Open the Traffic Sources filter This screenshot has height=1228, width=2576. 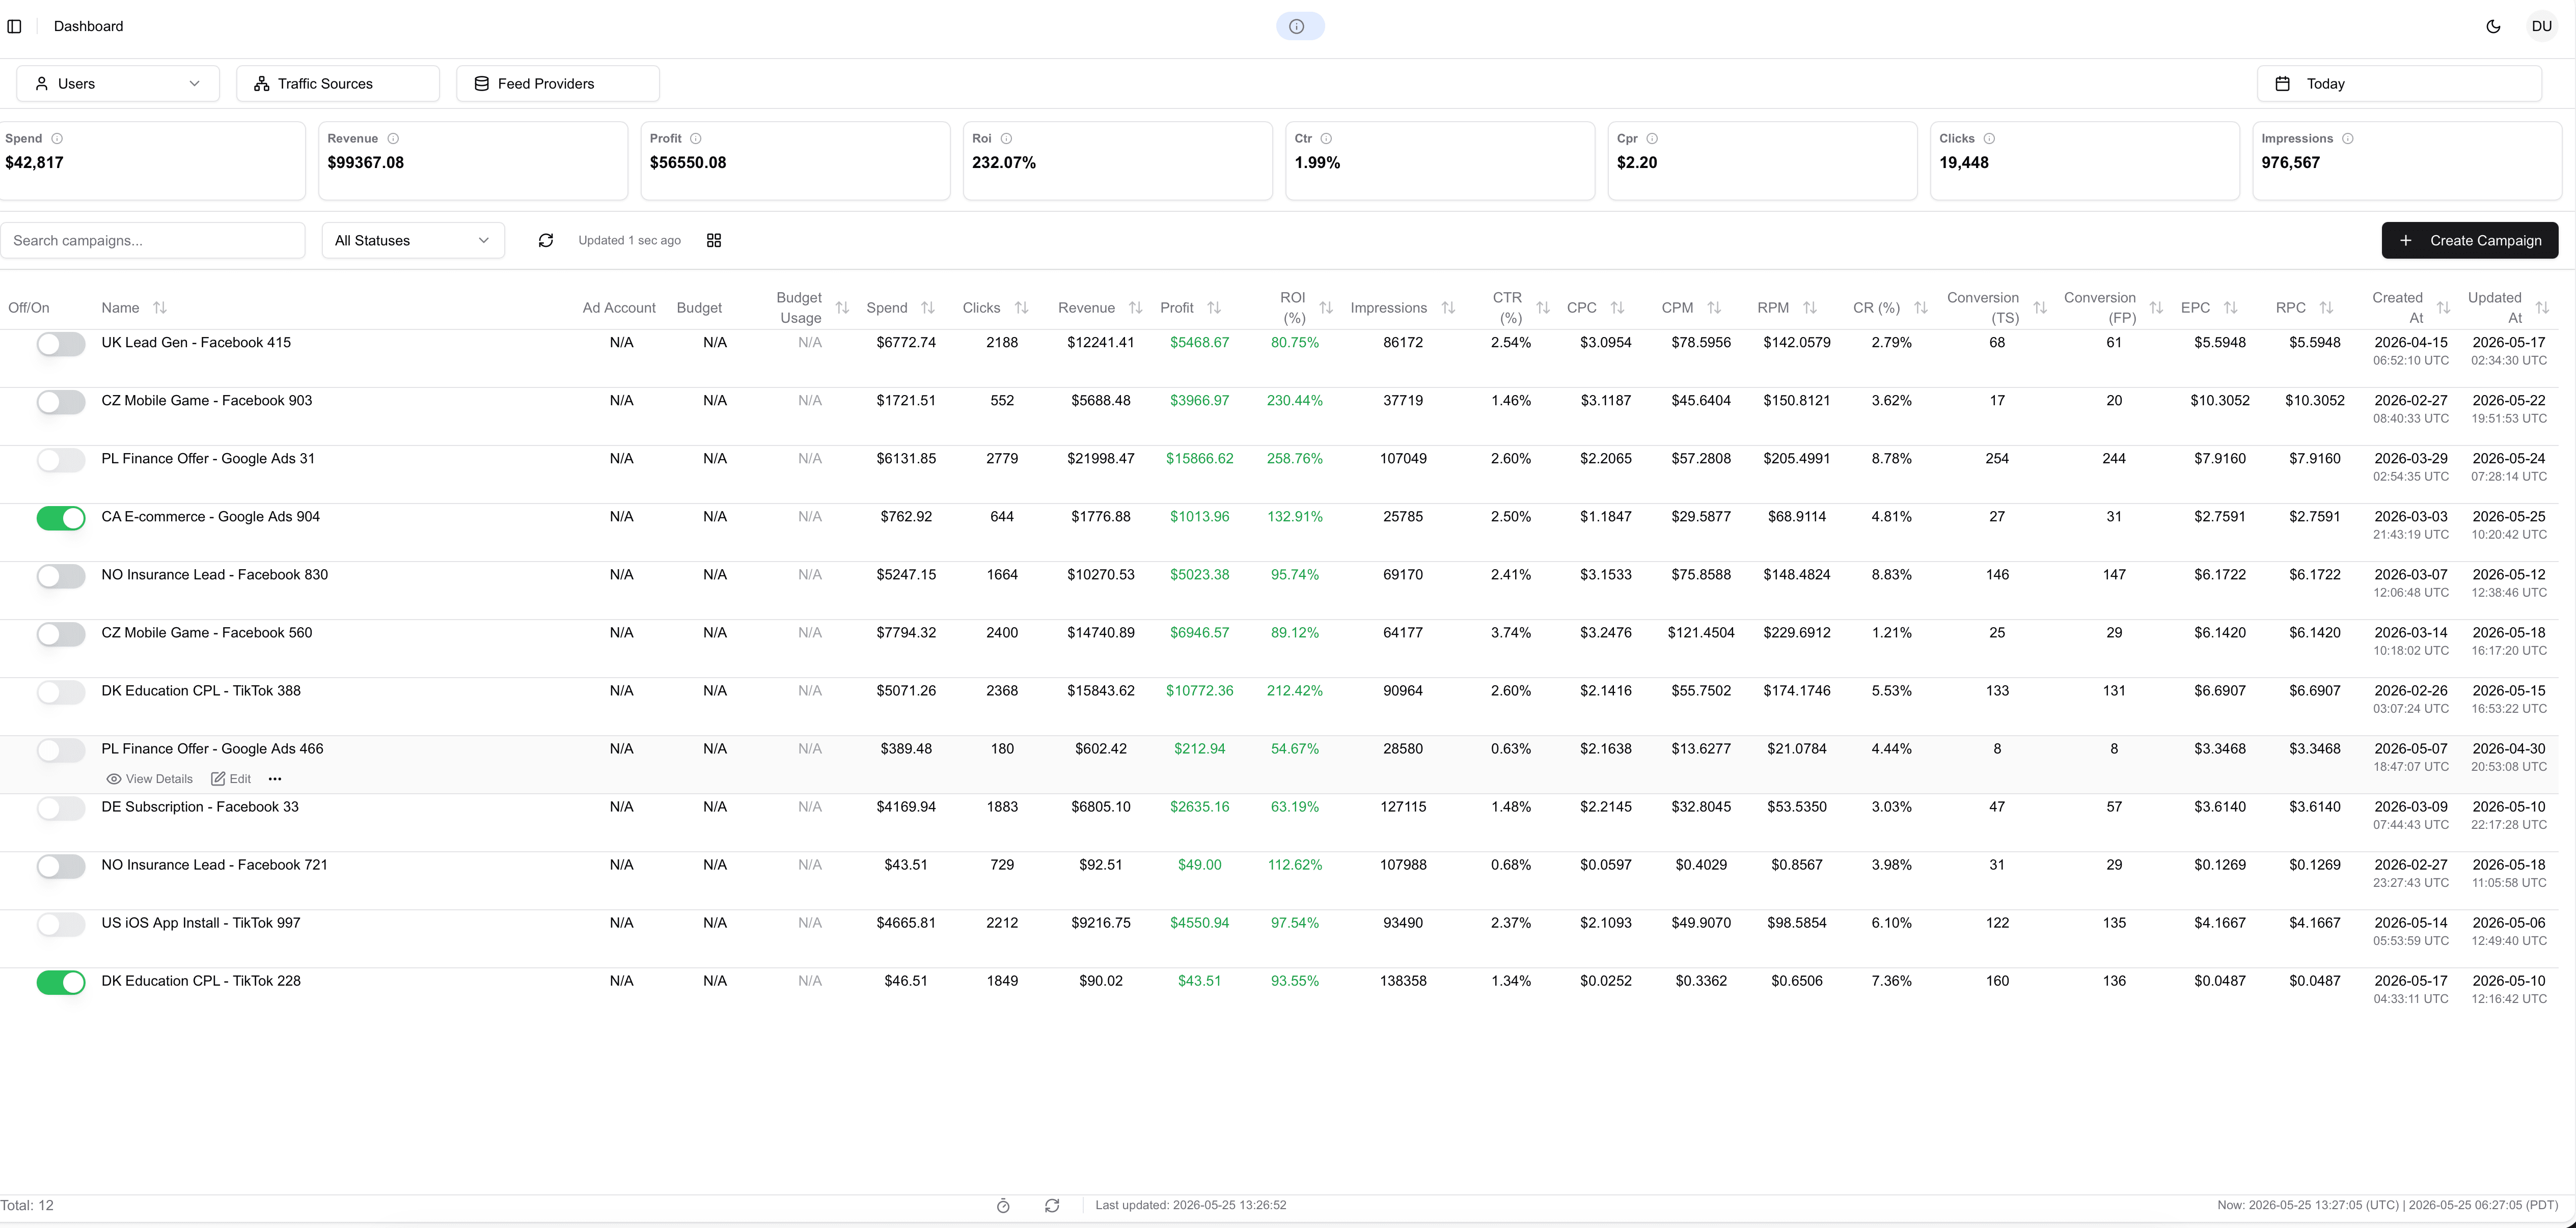338,84
